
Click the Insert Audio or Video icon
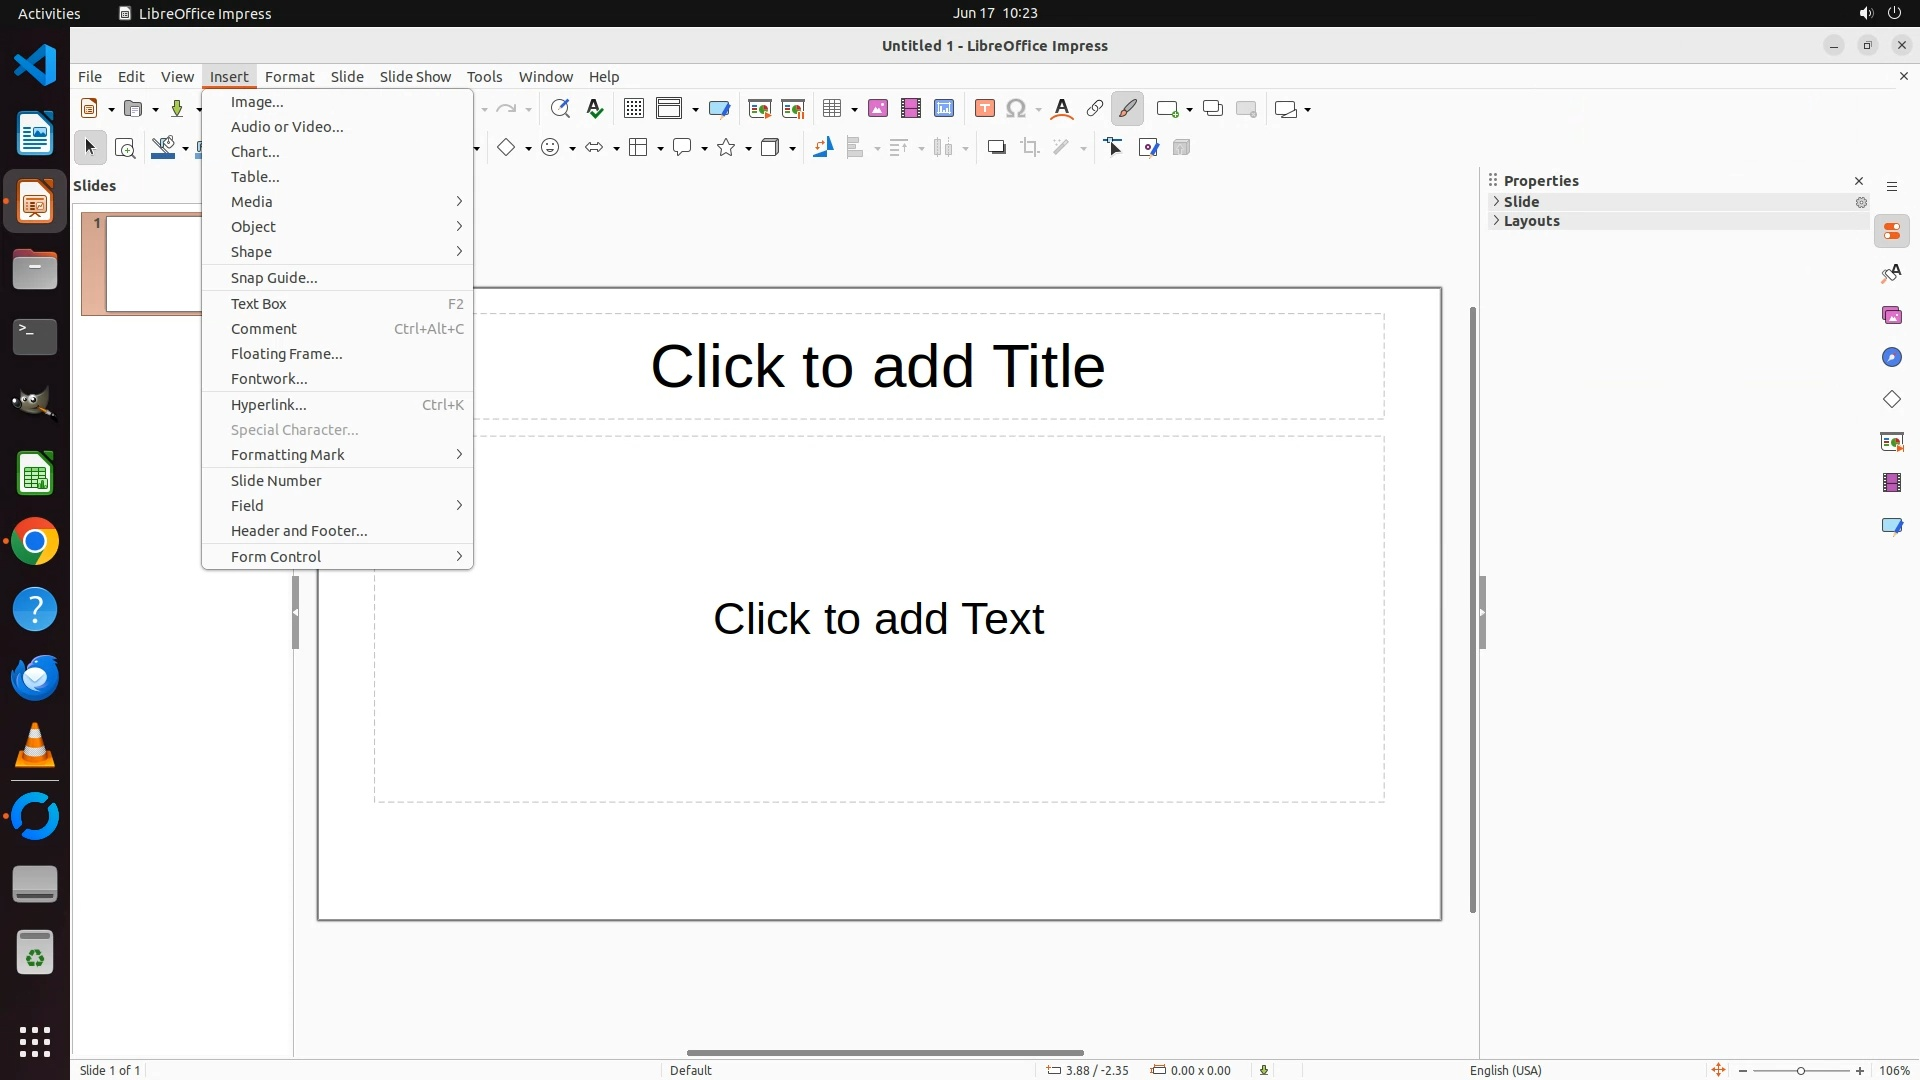910,109
